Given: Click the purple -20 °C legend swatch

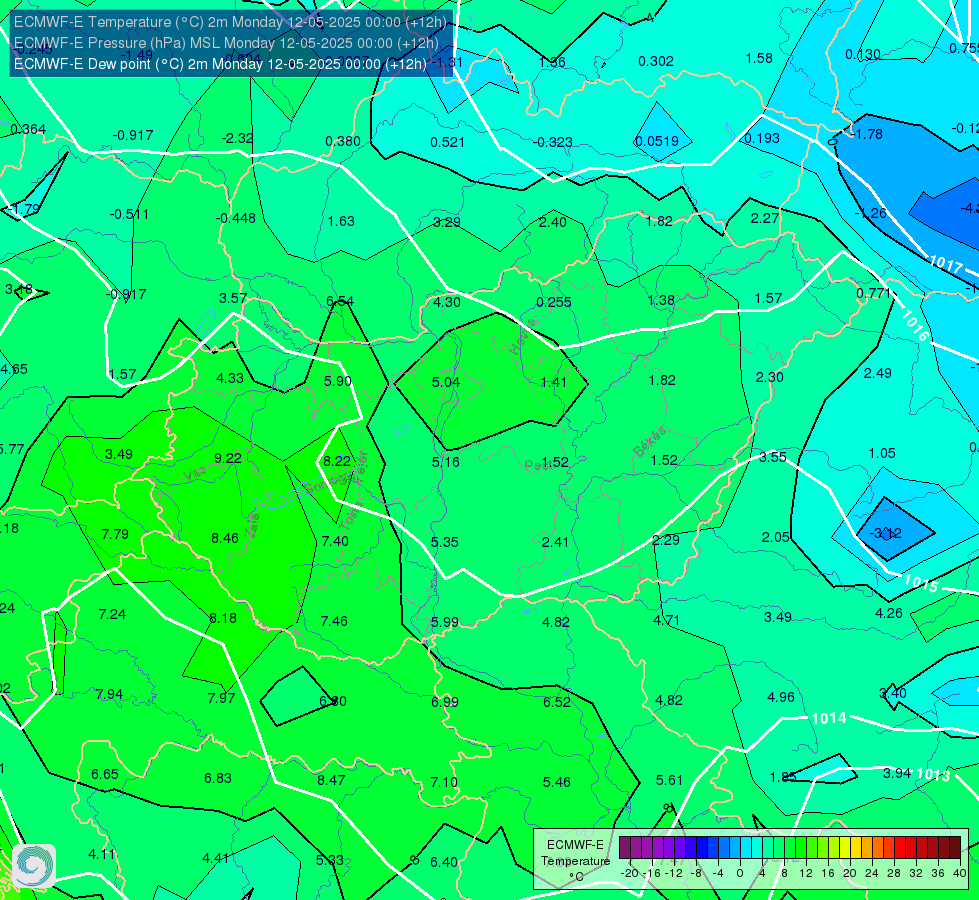Looking at the screenshot, I should (x=625, y=848).
